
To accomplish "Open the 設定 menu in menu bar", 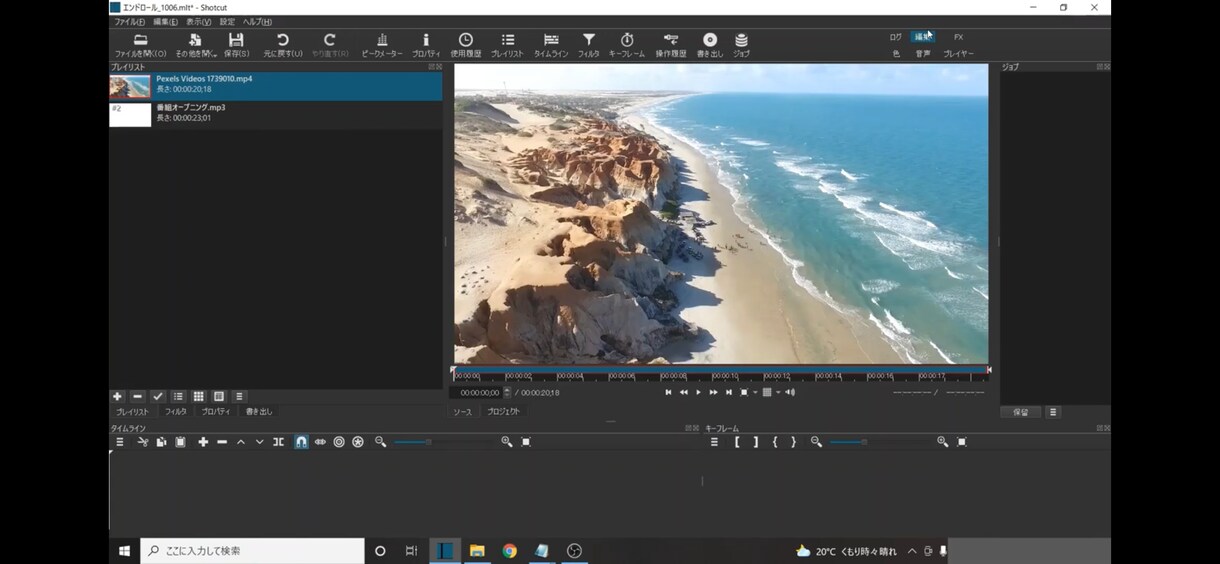I will tap(227, 22).
